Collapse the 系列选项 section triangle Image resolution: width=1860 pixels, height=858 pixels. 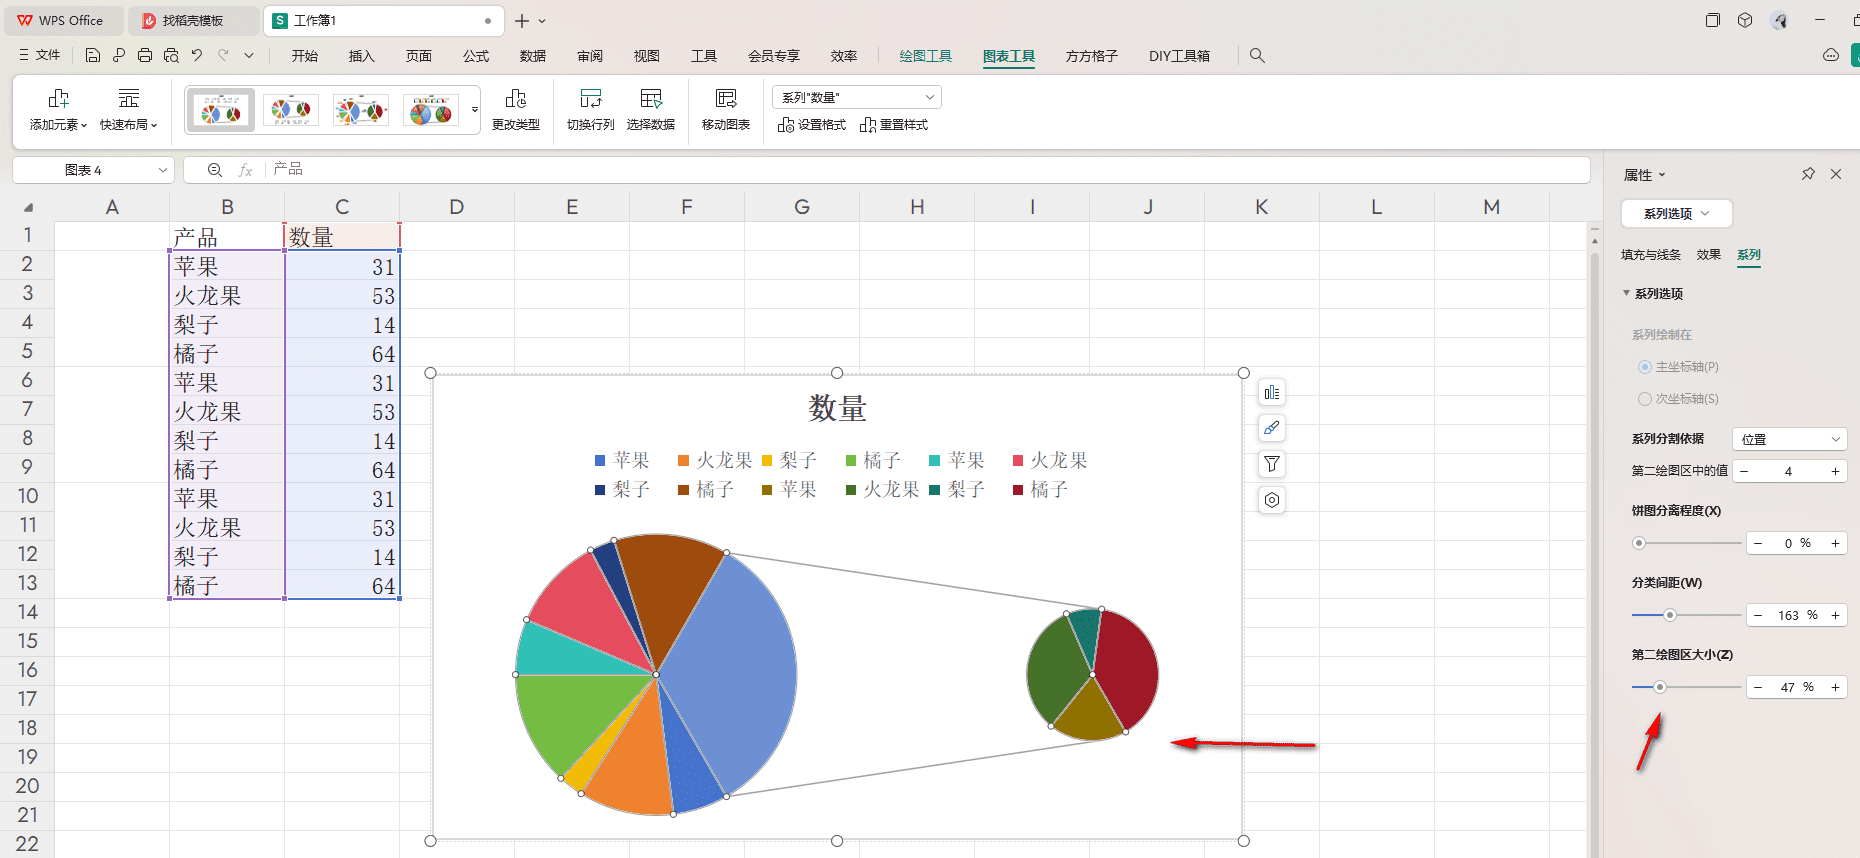click(x=1626, y=293)
